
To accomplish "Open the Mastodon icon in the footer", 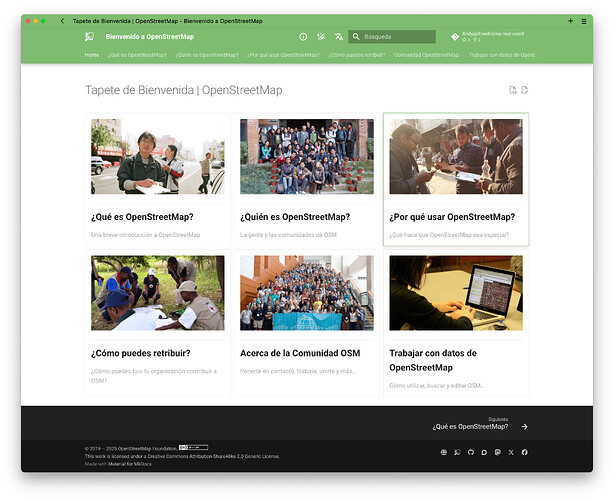I will click(498, 452).
